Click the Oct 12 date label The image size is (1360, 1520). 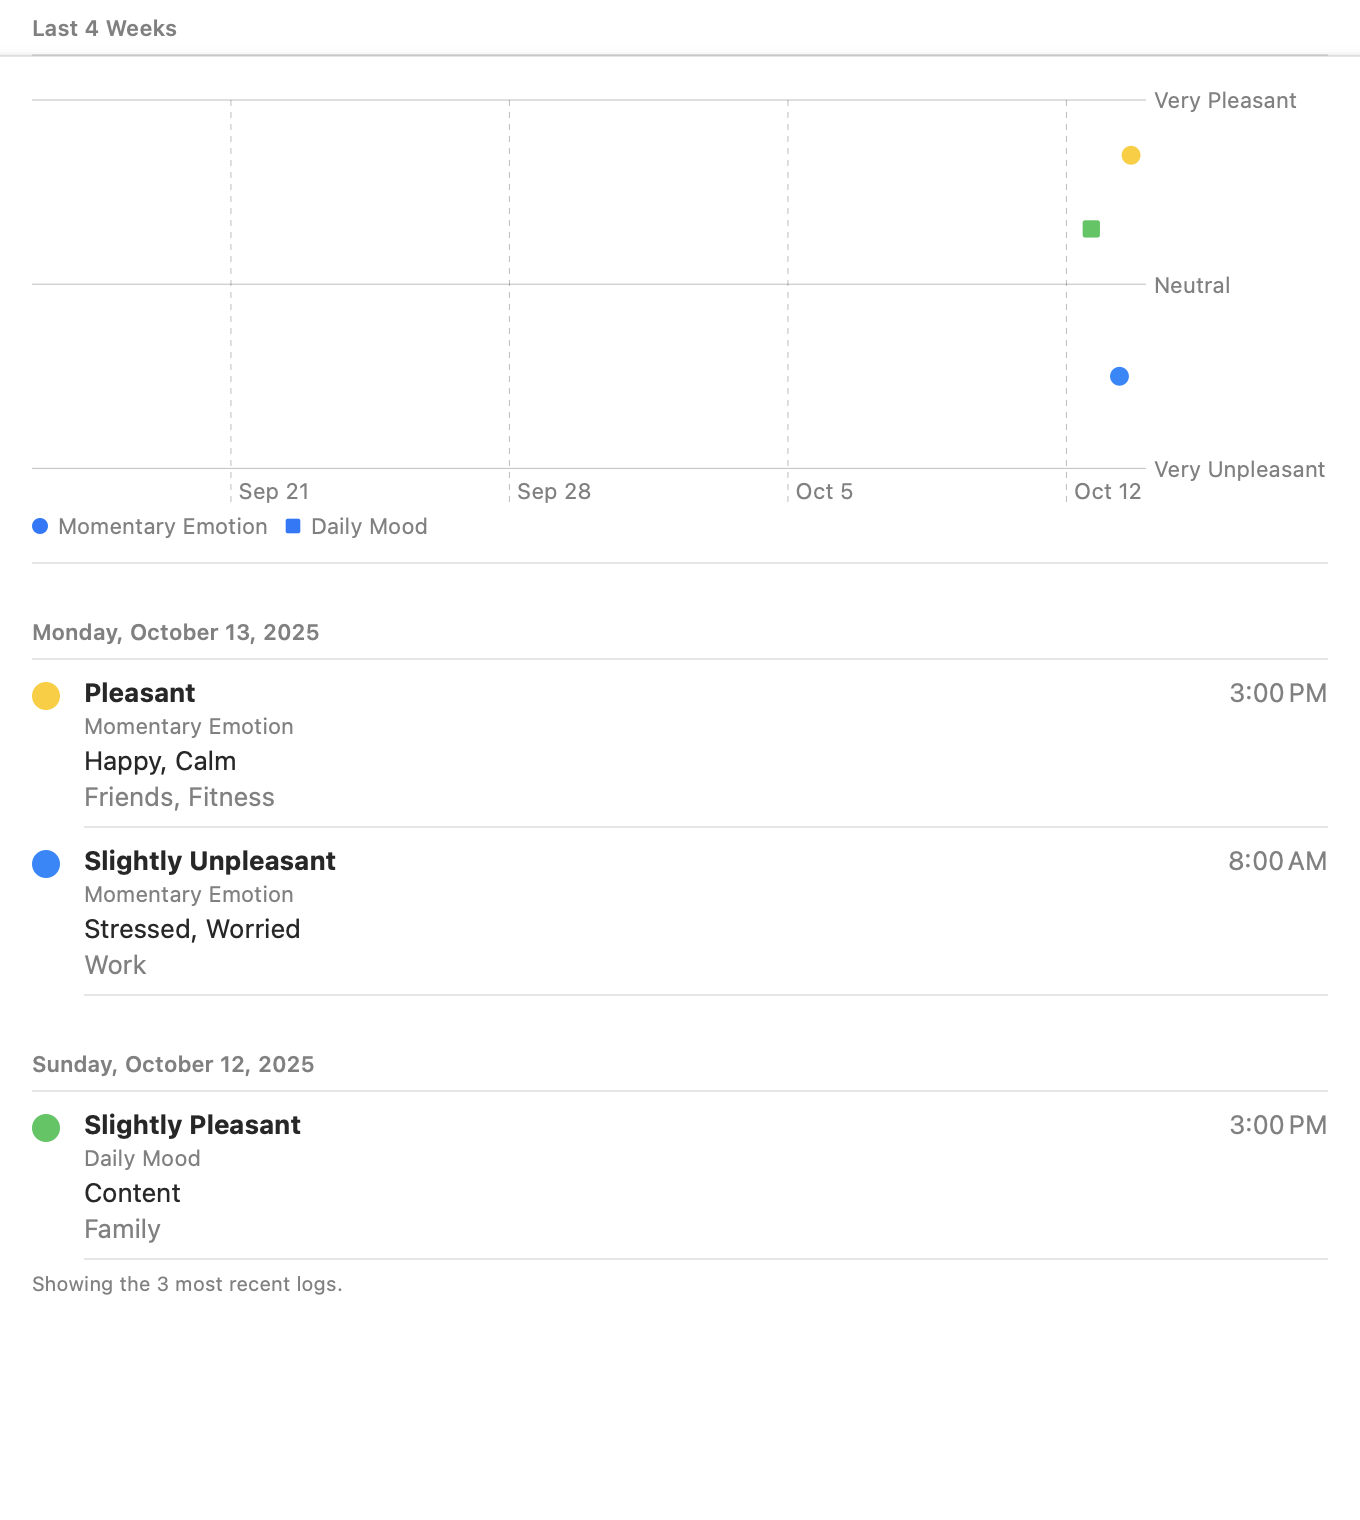click(1107, 491)
